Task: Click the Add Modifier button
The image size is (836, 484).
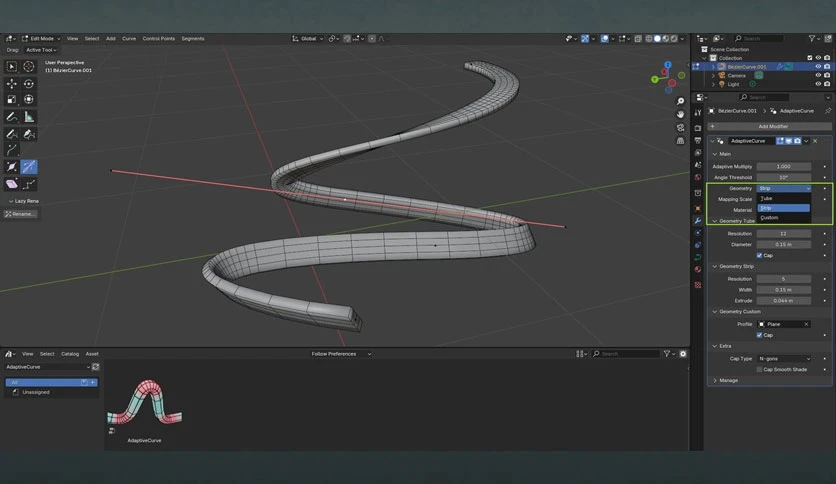Action: click(x=770, y=126)
